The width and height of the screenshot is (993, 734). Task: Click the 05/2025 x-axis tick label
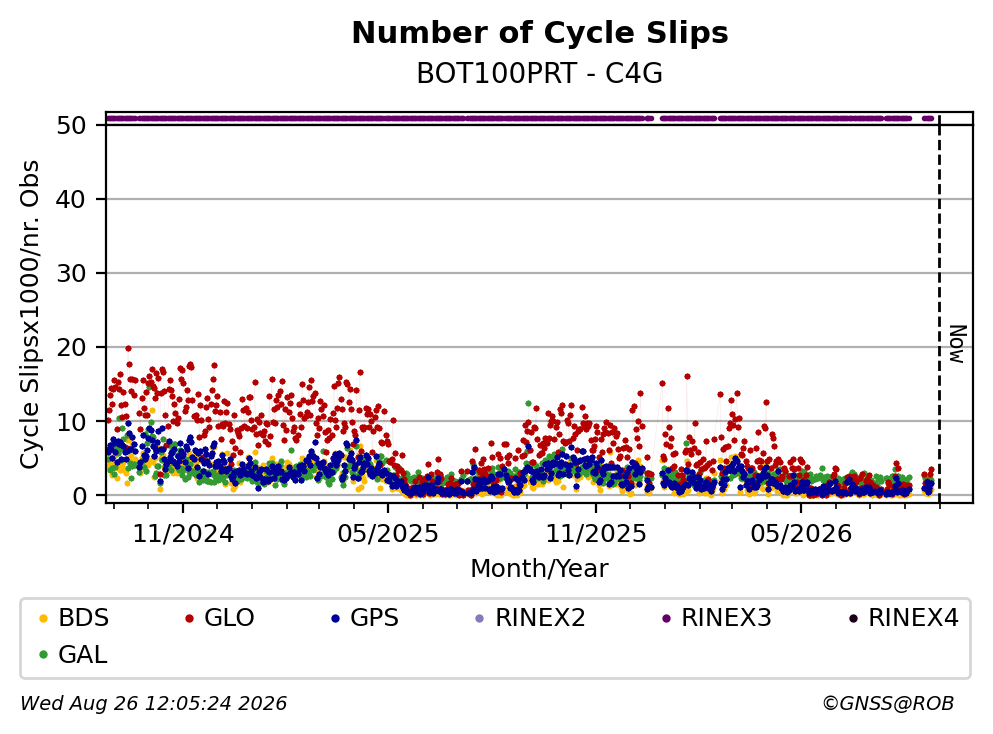click(388, 534)
